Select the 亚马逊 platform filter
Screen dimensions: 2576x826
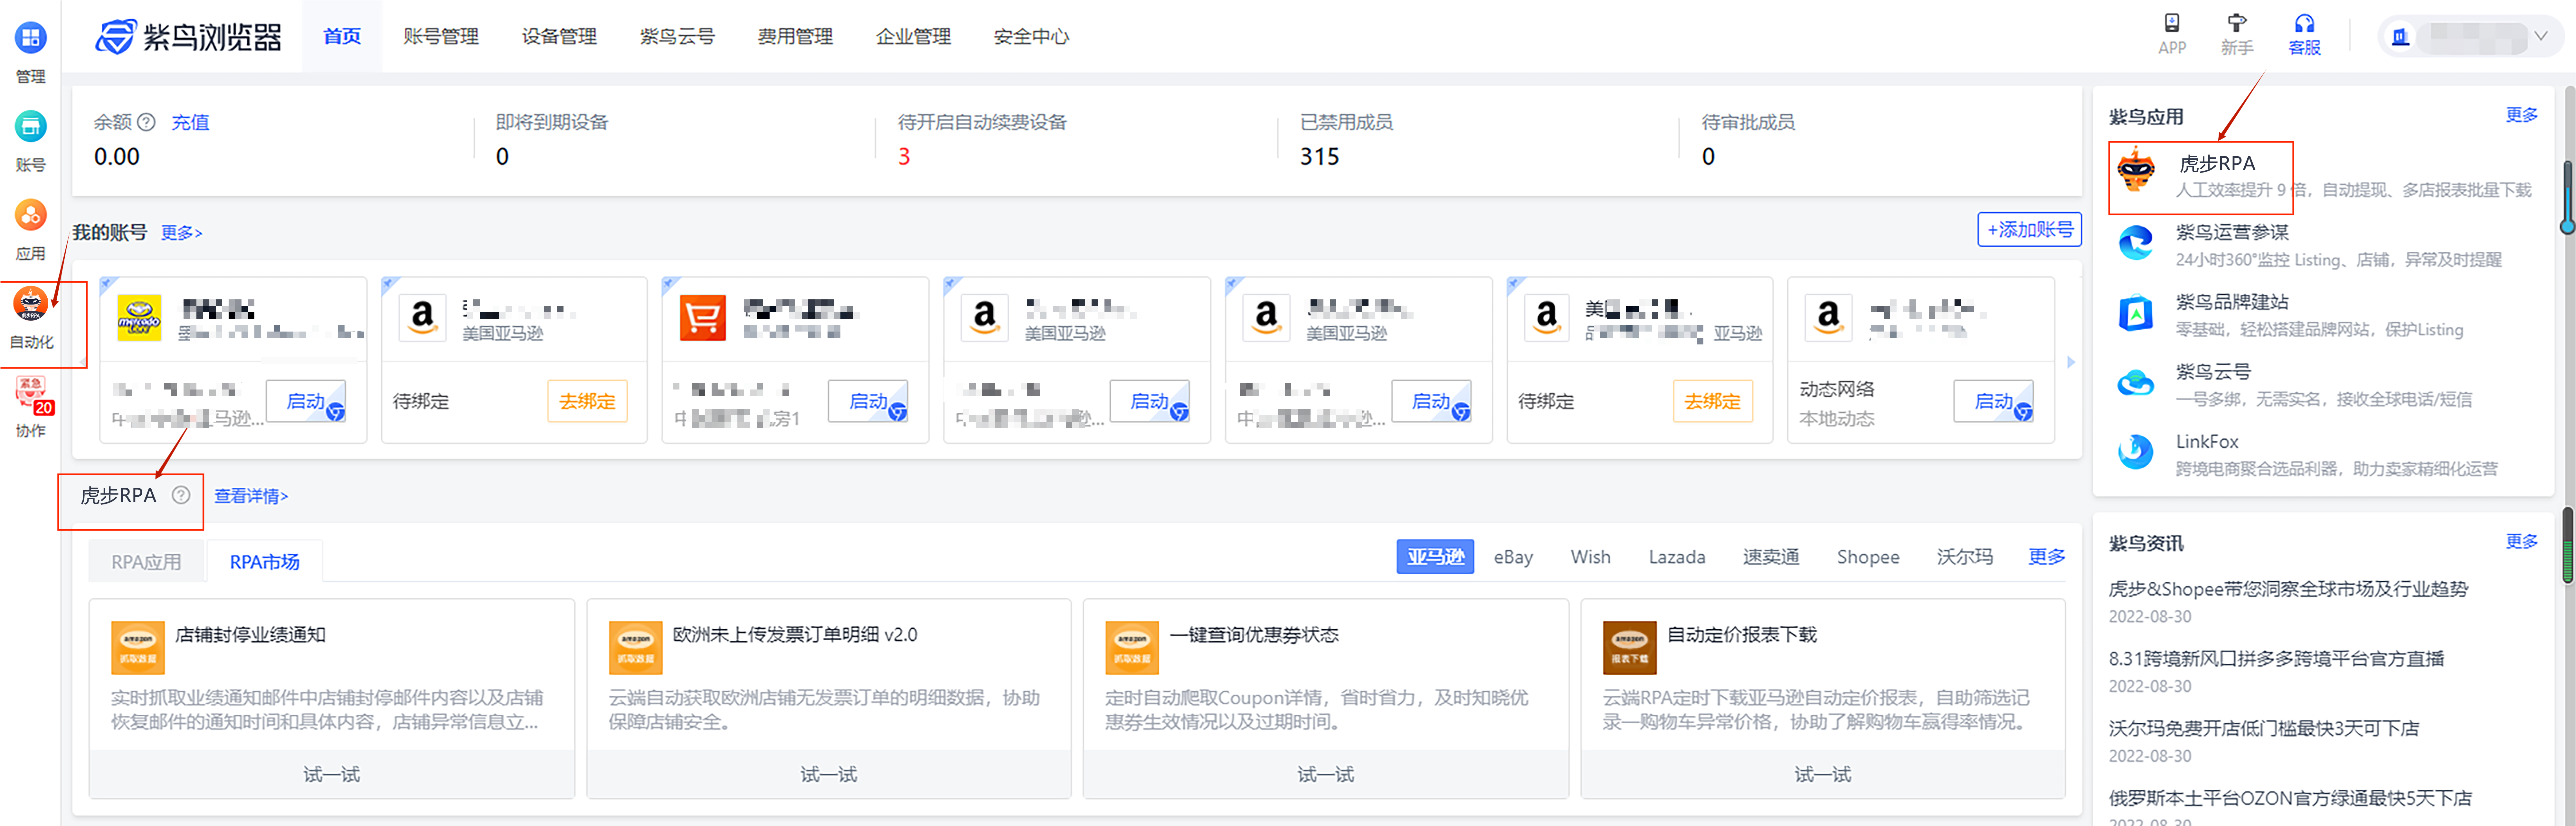(x=1435, y=557)
